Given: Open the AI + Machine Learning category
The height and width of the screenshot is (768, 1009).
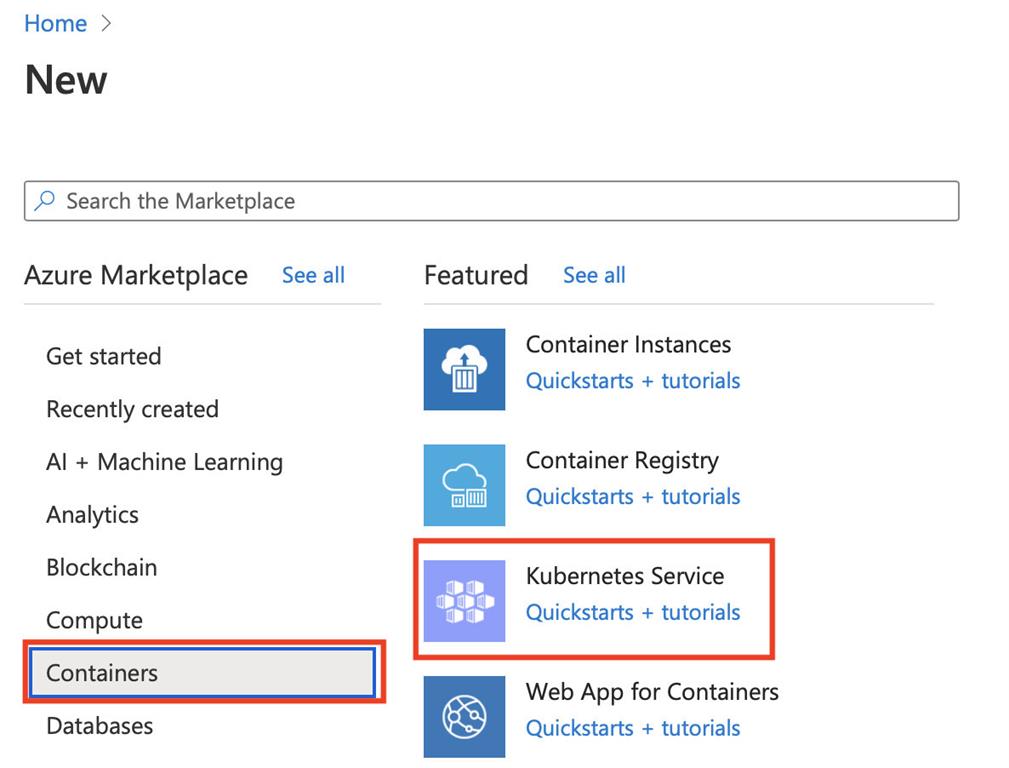Looking at the screenshot, I should (164, 462).
